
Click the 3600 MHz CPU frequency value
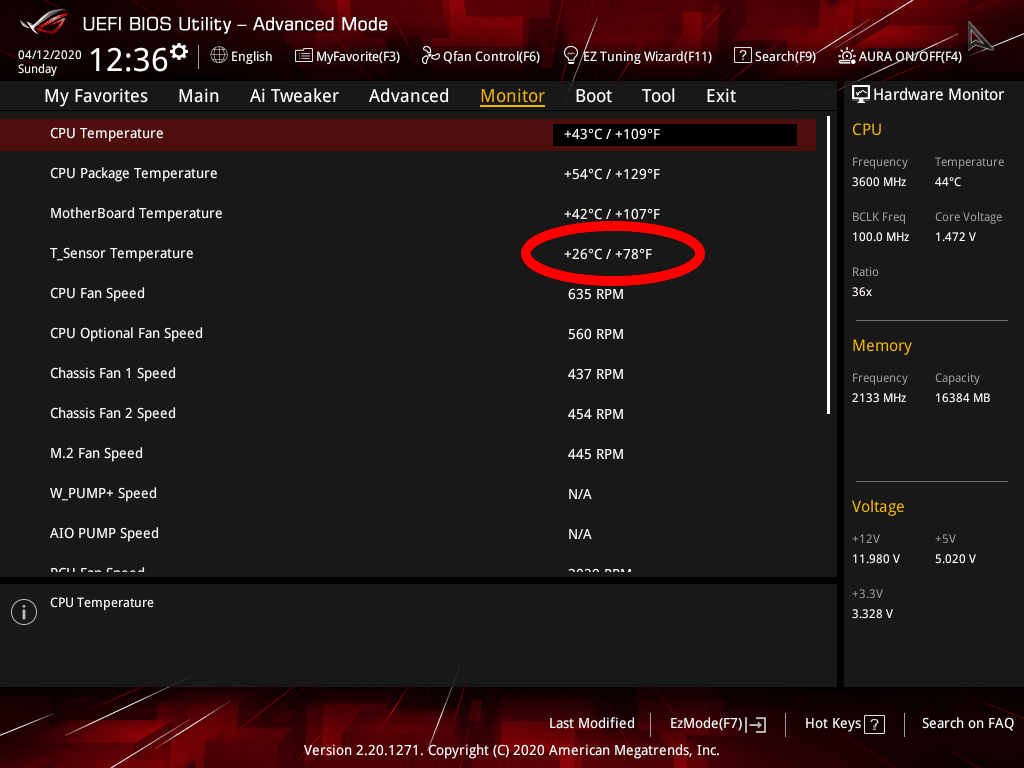(x=879, y=182)
